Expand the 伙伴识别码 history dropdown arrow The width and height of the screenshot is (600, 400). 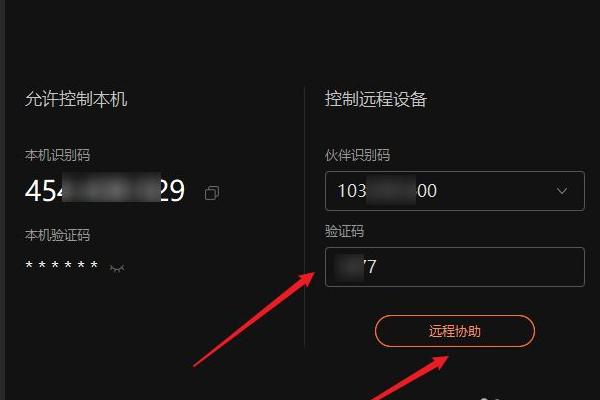tap(562, 191)
